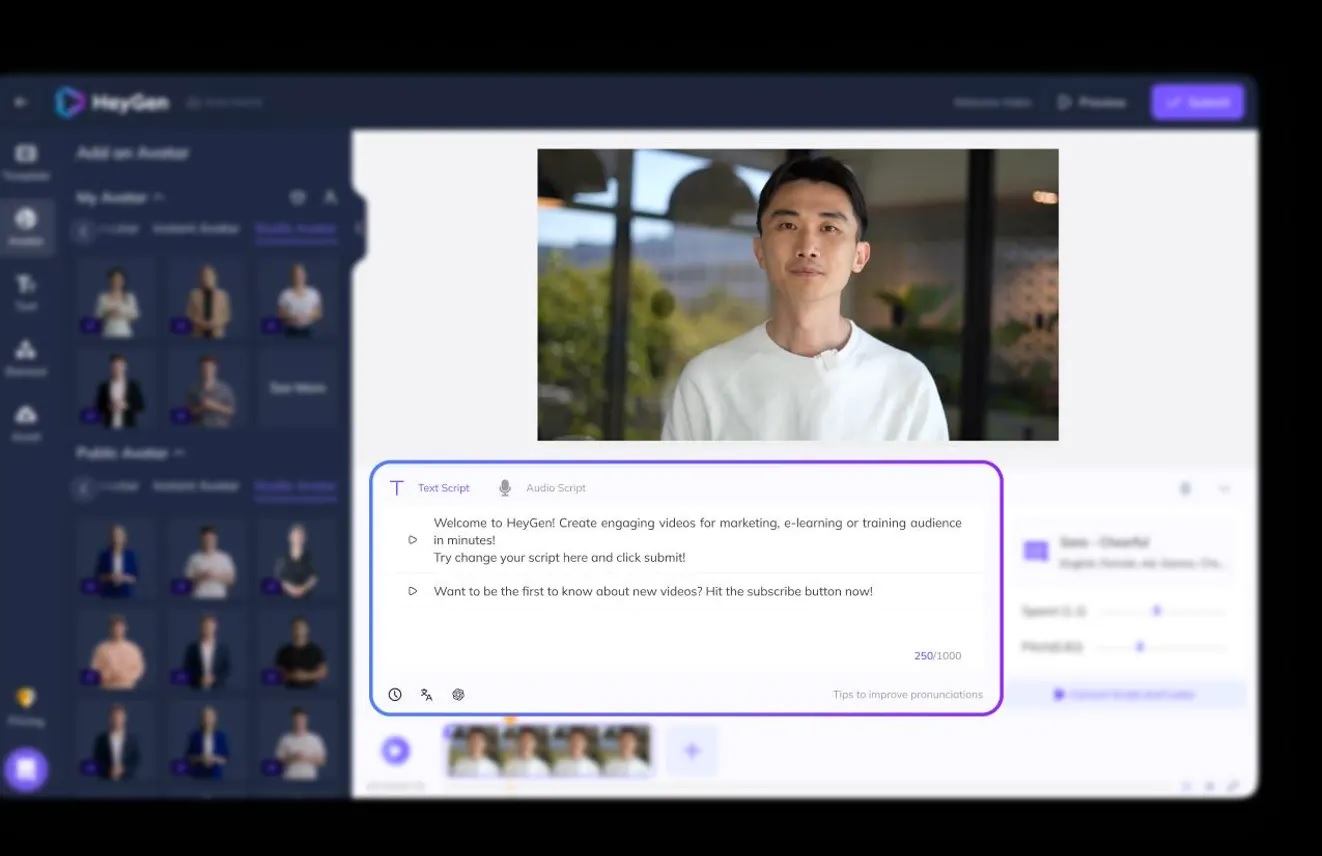The image size is (1322, 856).
Task: Click the Submit button
Action: click(1197, 102)
